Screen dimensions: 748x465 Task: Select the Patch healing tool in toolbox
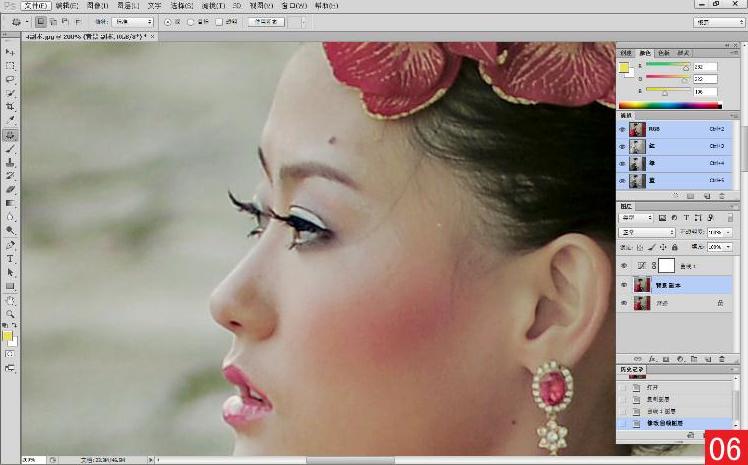click(x=10, y=135)
